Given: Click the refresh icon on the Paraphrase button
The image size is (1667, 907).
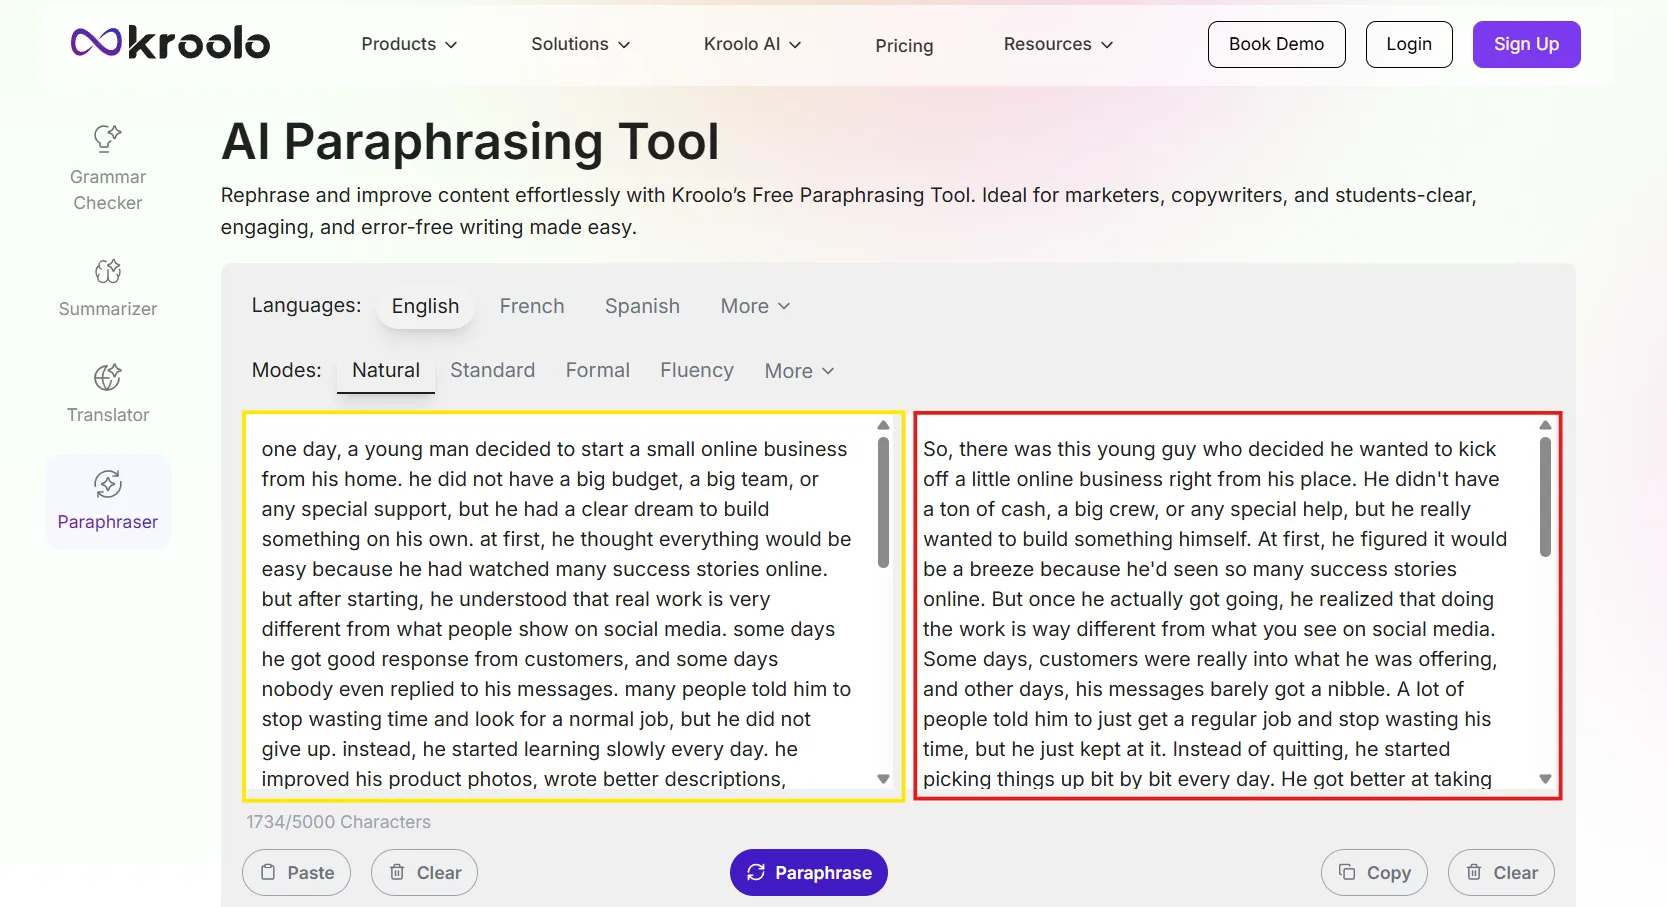Looking at the screenshot, I should [756, 872].
